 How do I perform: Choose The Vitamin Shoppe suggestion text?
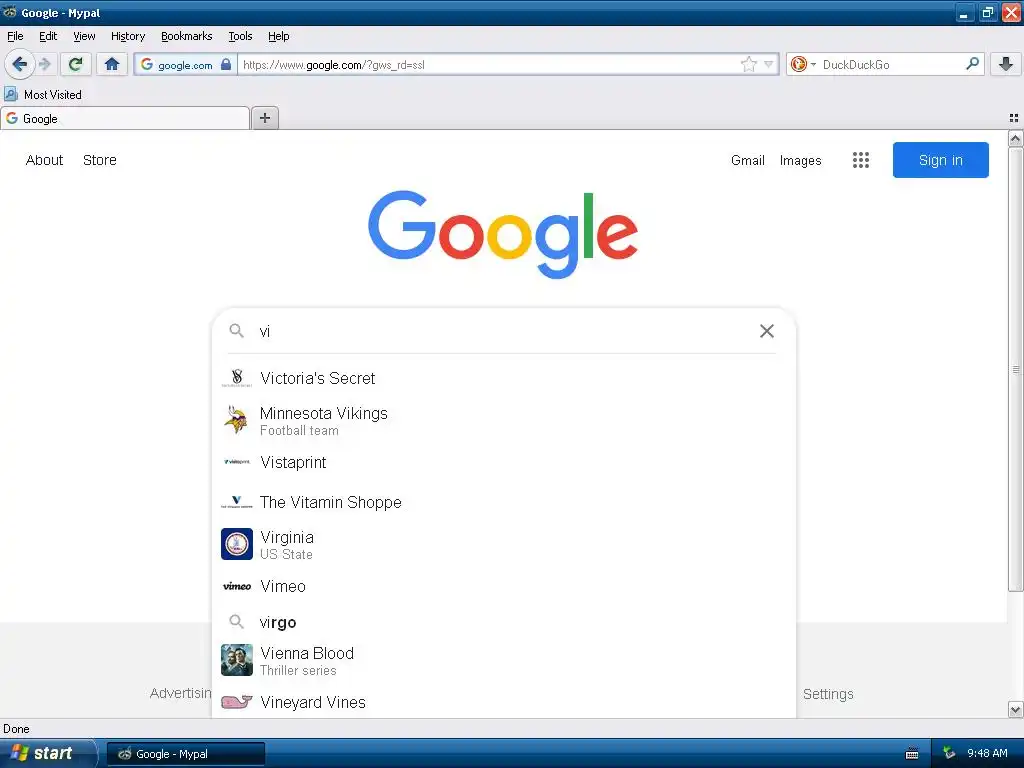point(330,502)
